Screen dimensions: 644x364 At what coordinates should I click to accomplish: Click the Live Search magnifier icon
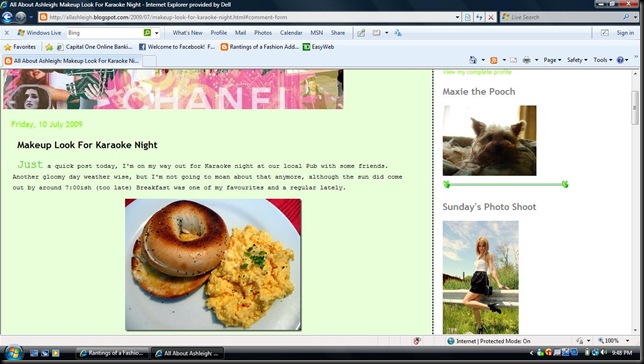click(626, 17)
